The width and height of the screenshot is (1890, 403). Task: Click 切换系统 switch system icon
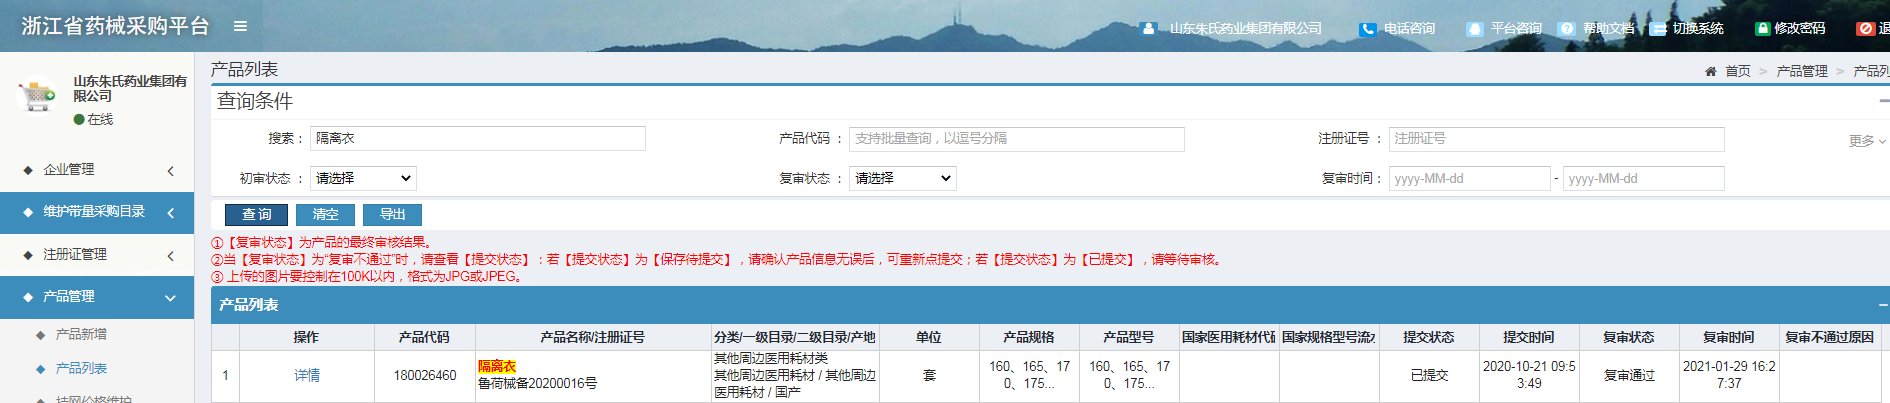tap(1658, 29)
